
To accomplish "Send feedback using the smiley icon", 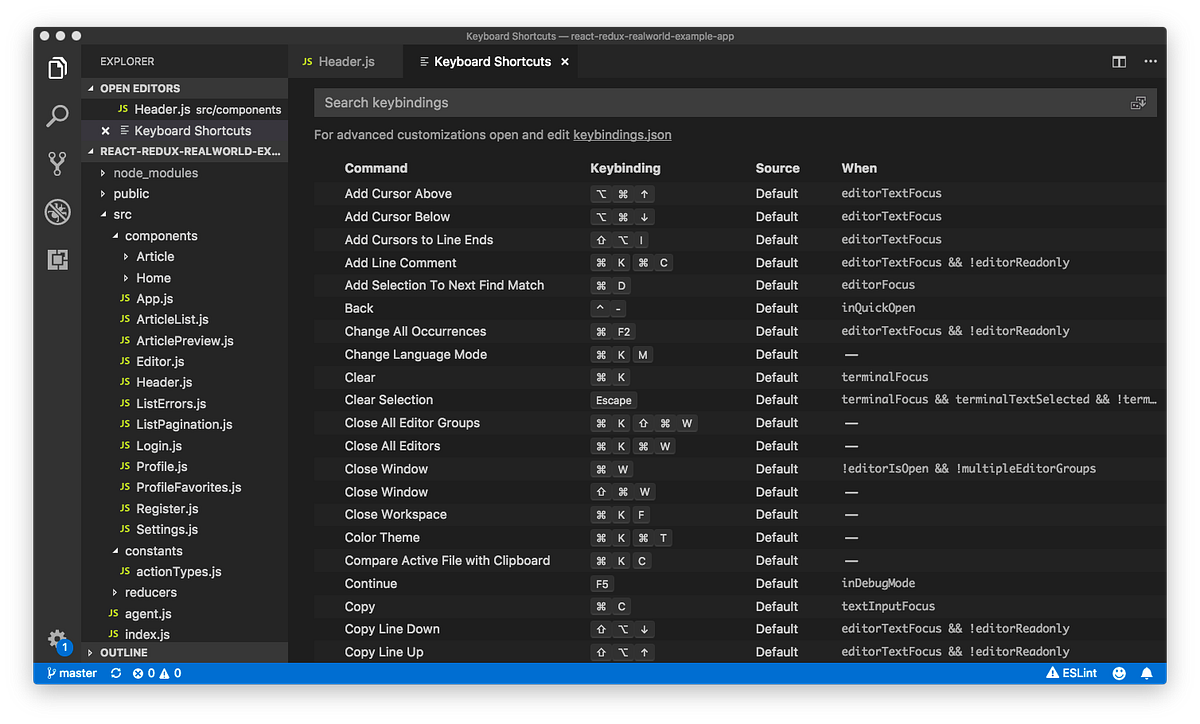I will 1120,673.
